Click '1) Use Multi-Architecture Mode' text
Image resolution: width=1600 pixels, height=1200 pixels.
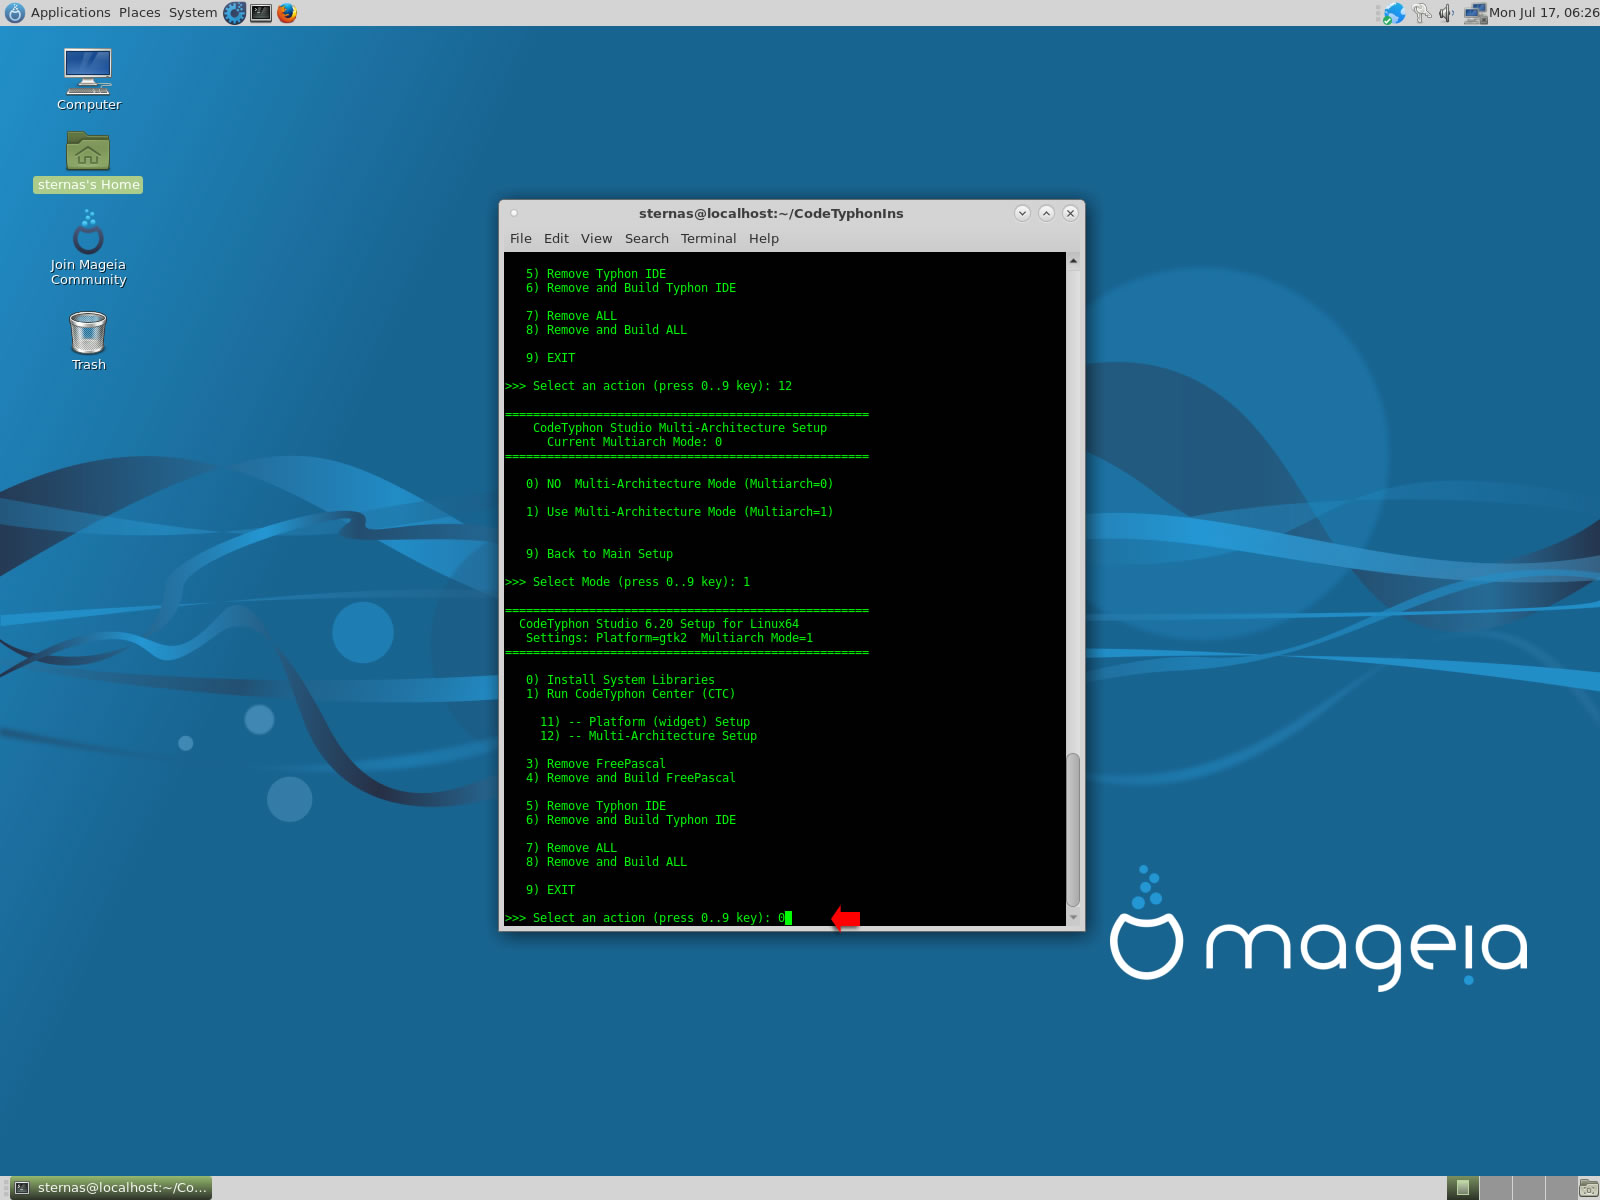[x=679, y=512]
